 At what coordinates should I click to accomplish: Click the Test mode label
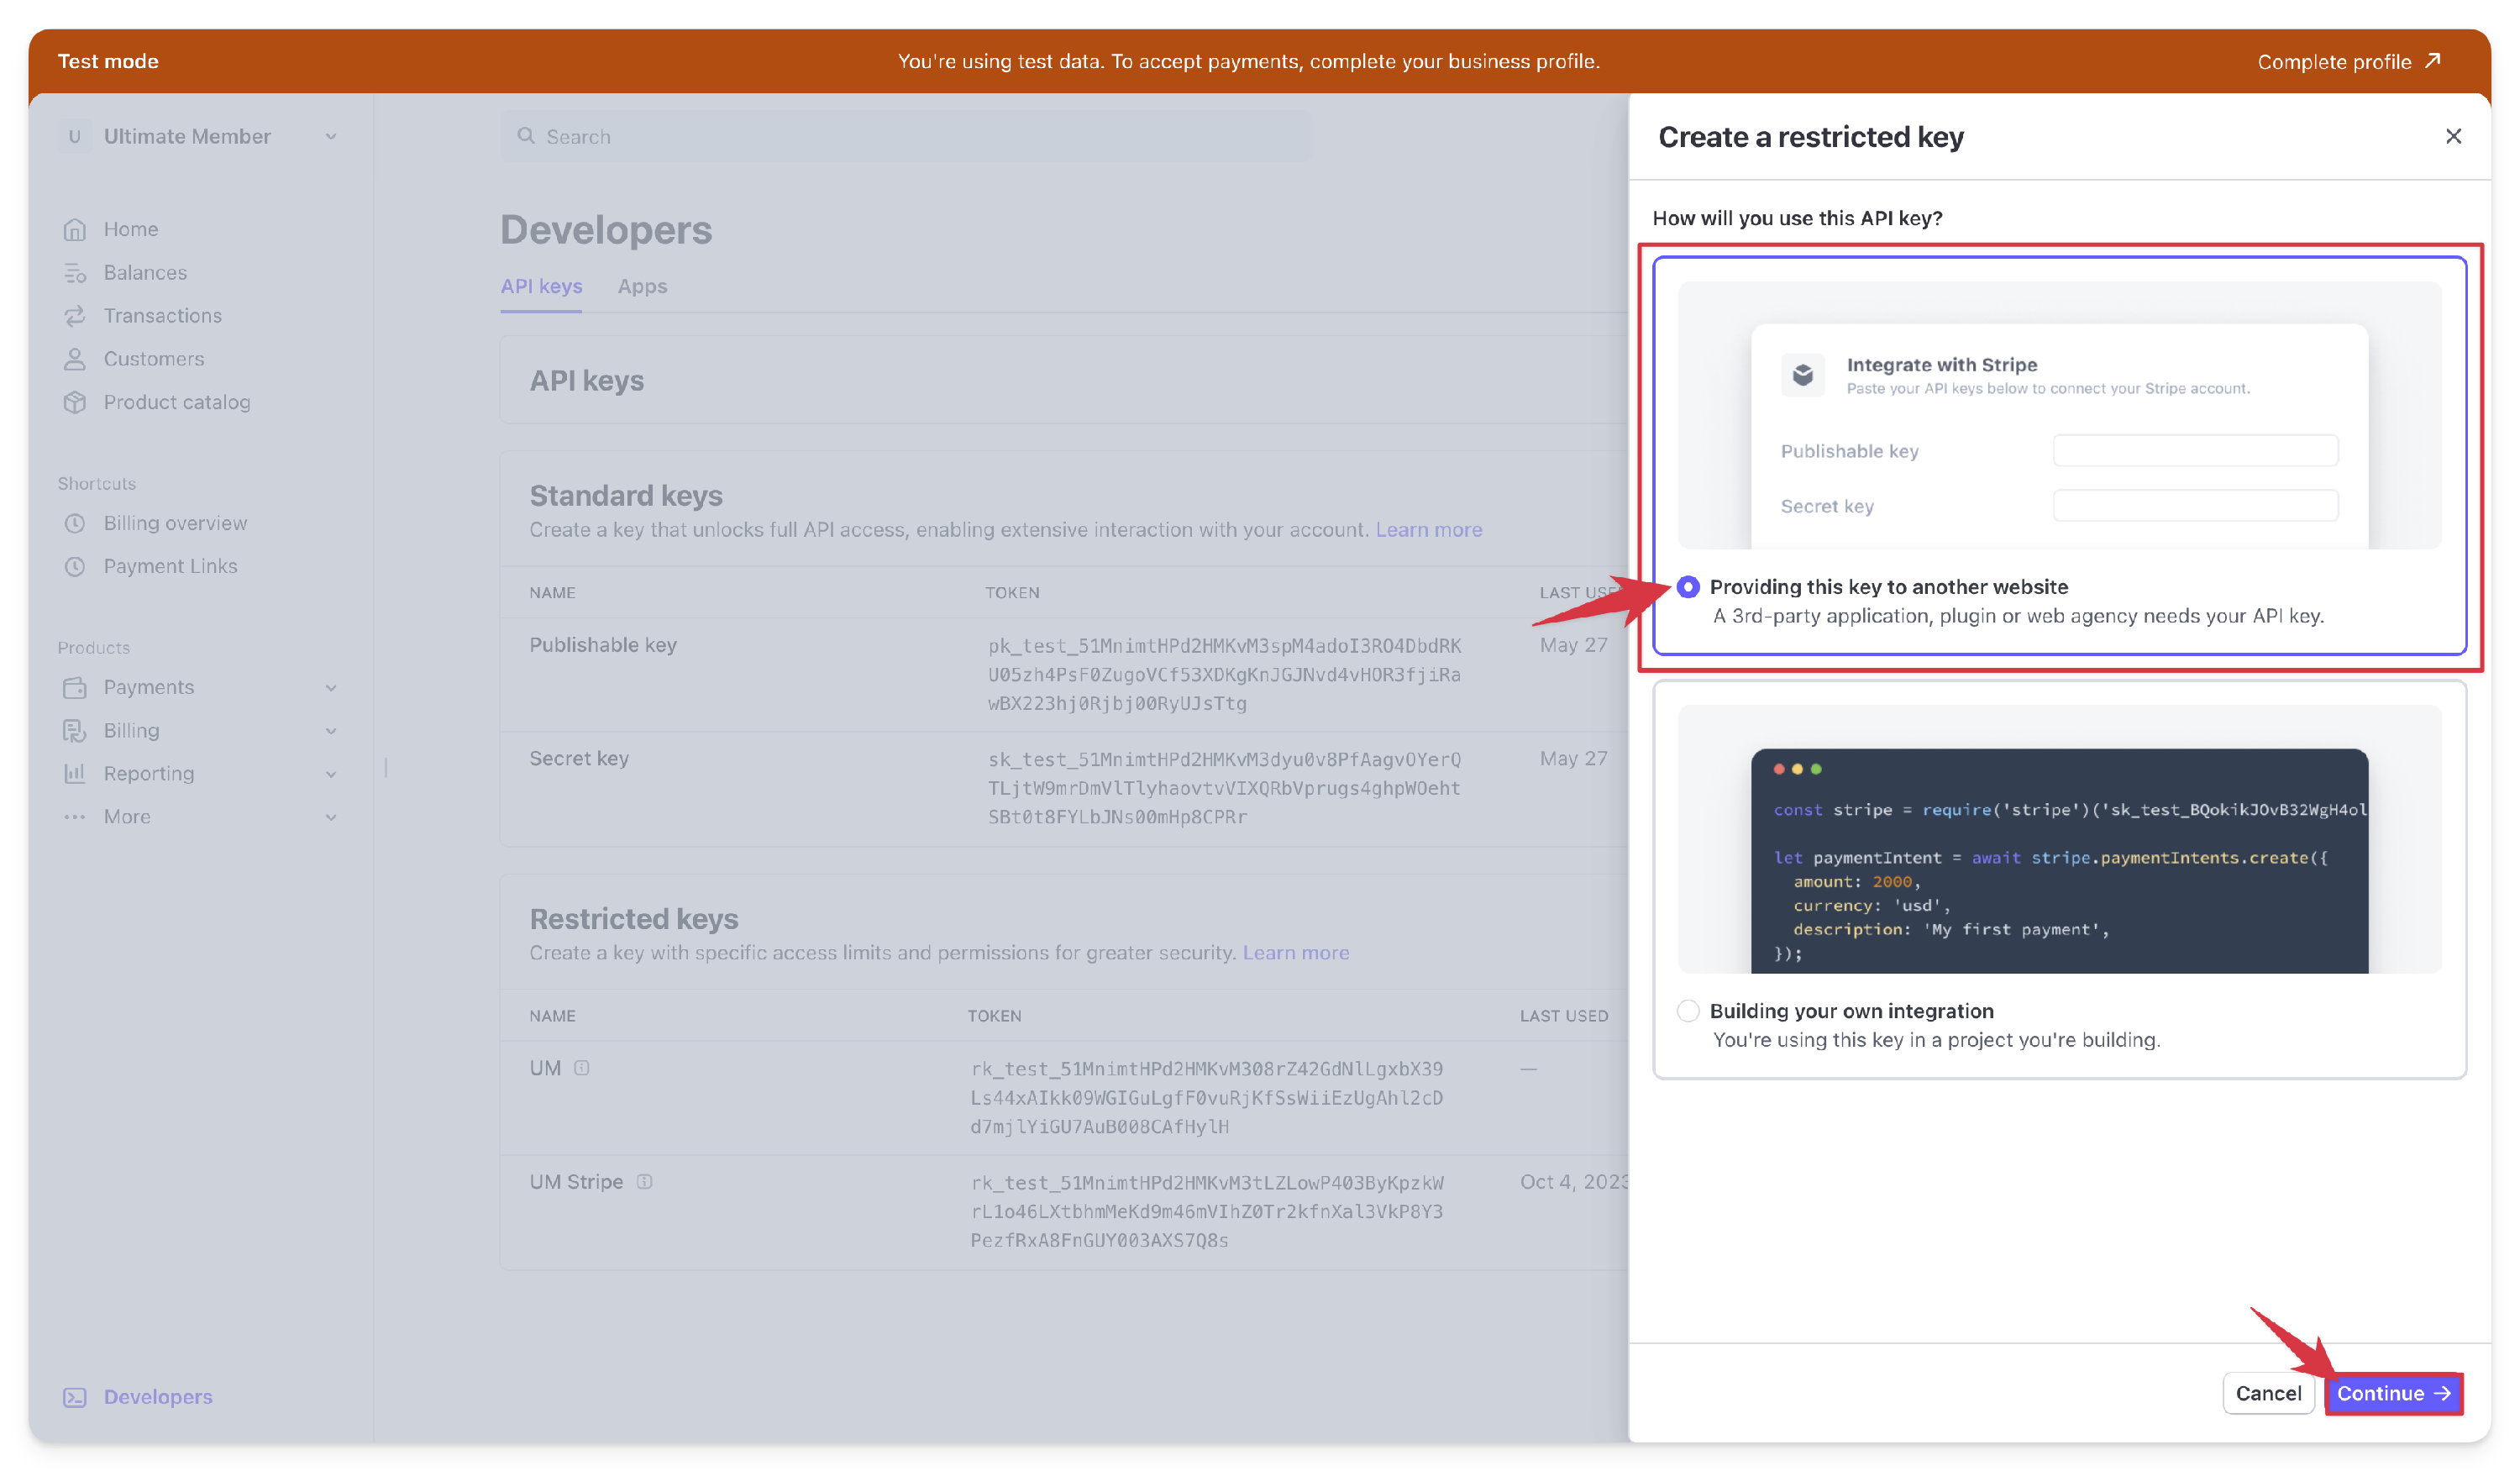[108, 61]
